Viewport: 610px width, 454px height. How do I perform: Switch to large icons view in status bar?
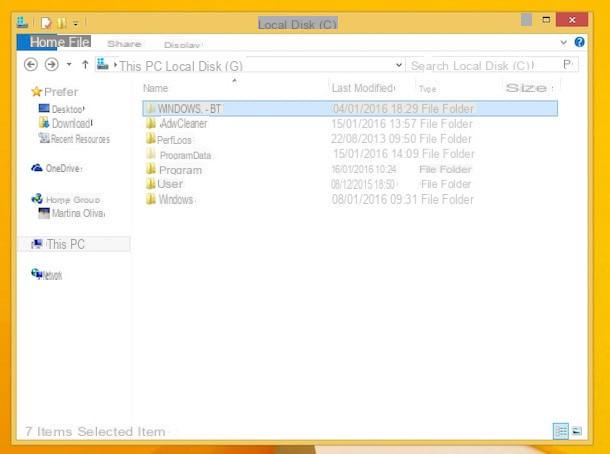577,431
